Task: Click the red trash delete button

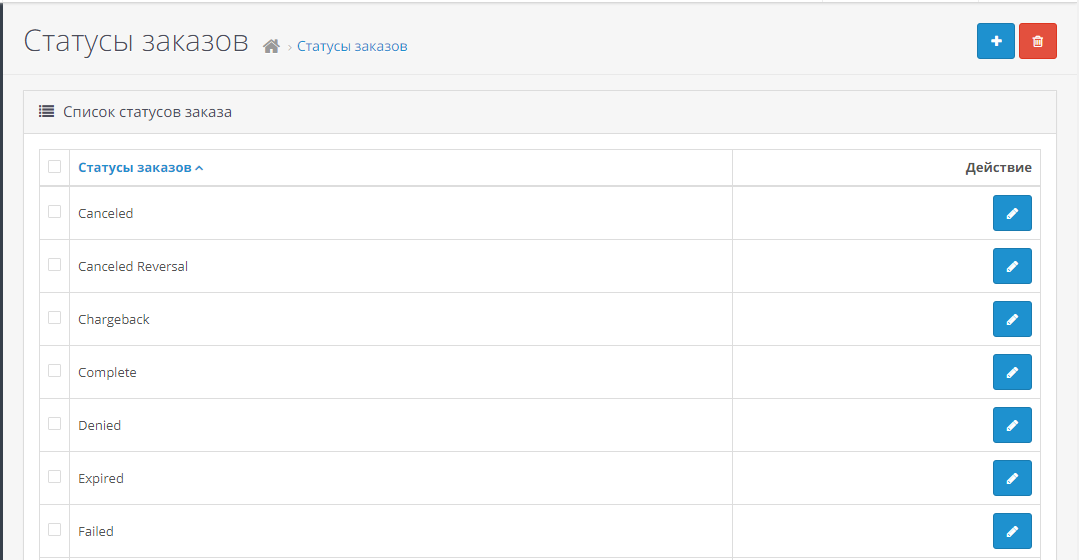Action: 1037,41
